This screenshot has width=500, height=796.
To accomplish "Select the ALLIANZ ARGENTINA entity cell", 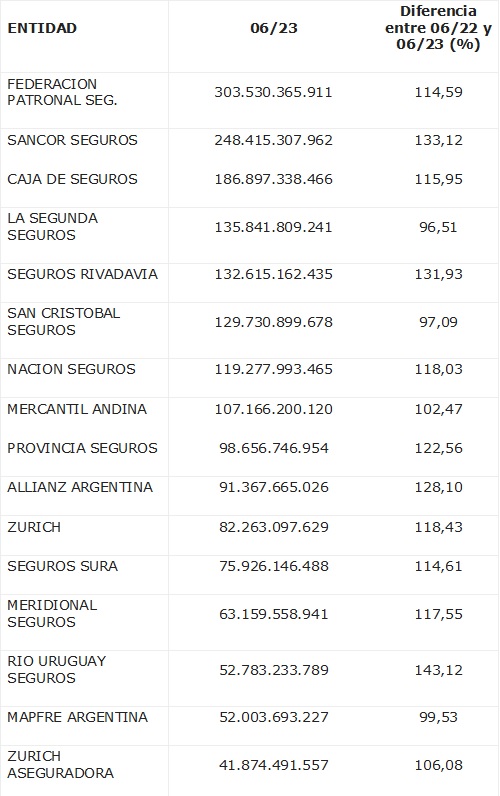I will click(80, 487).
